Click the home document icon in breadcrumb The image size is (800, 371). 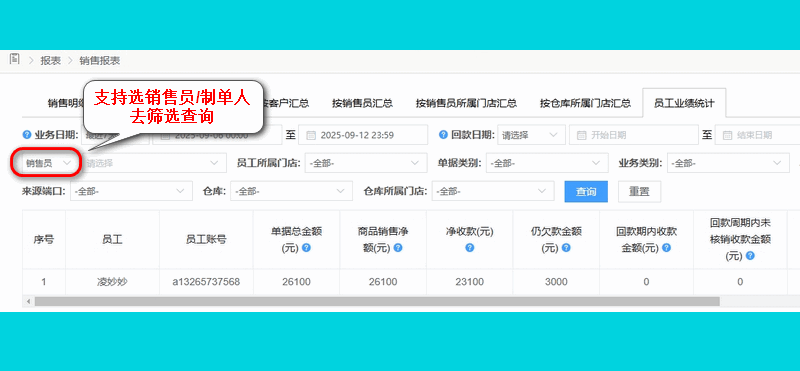pos(14,59)
